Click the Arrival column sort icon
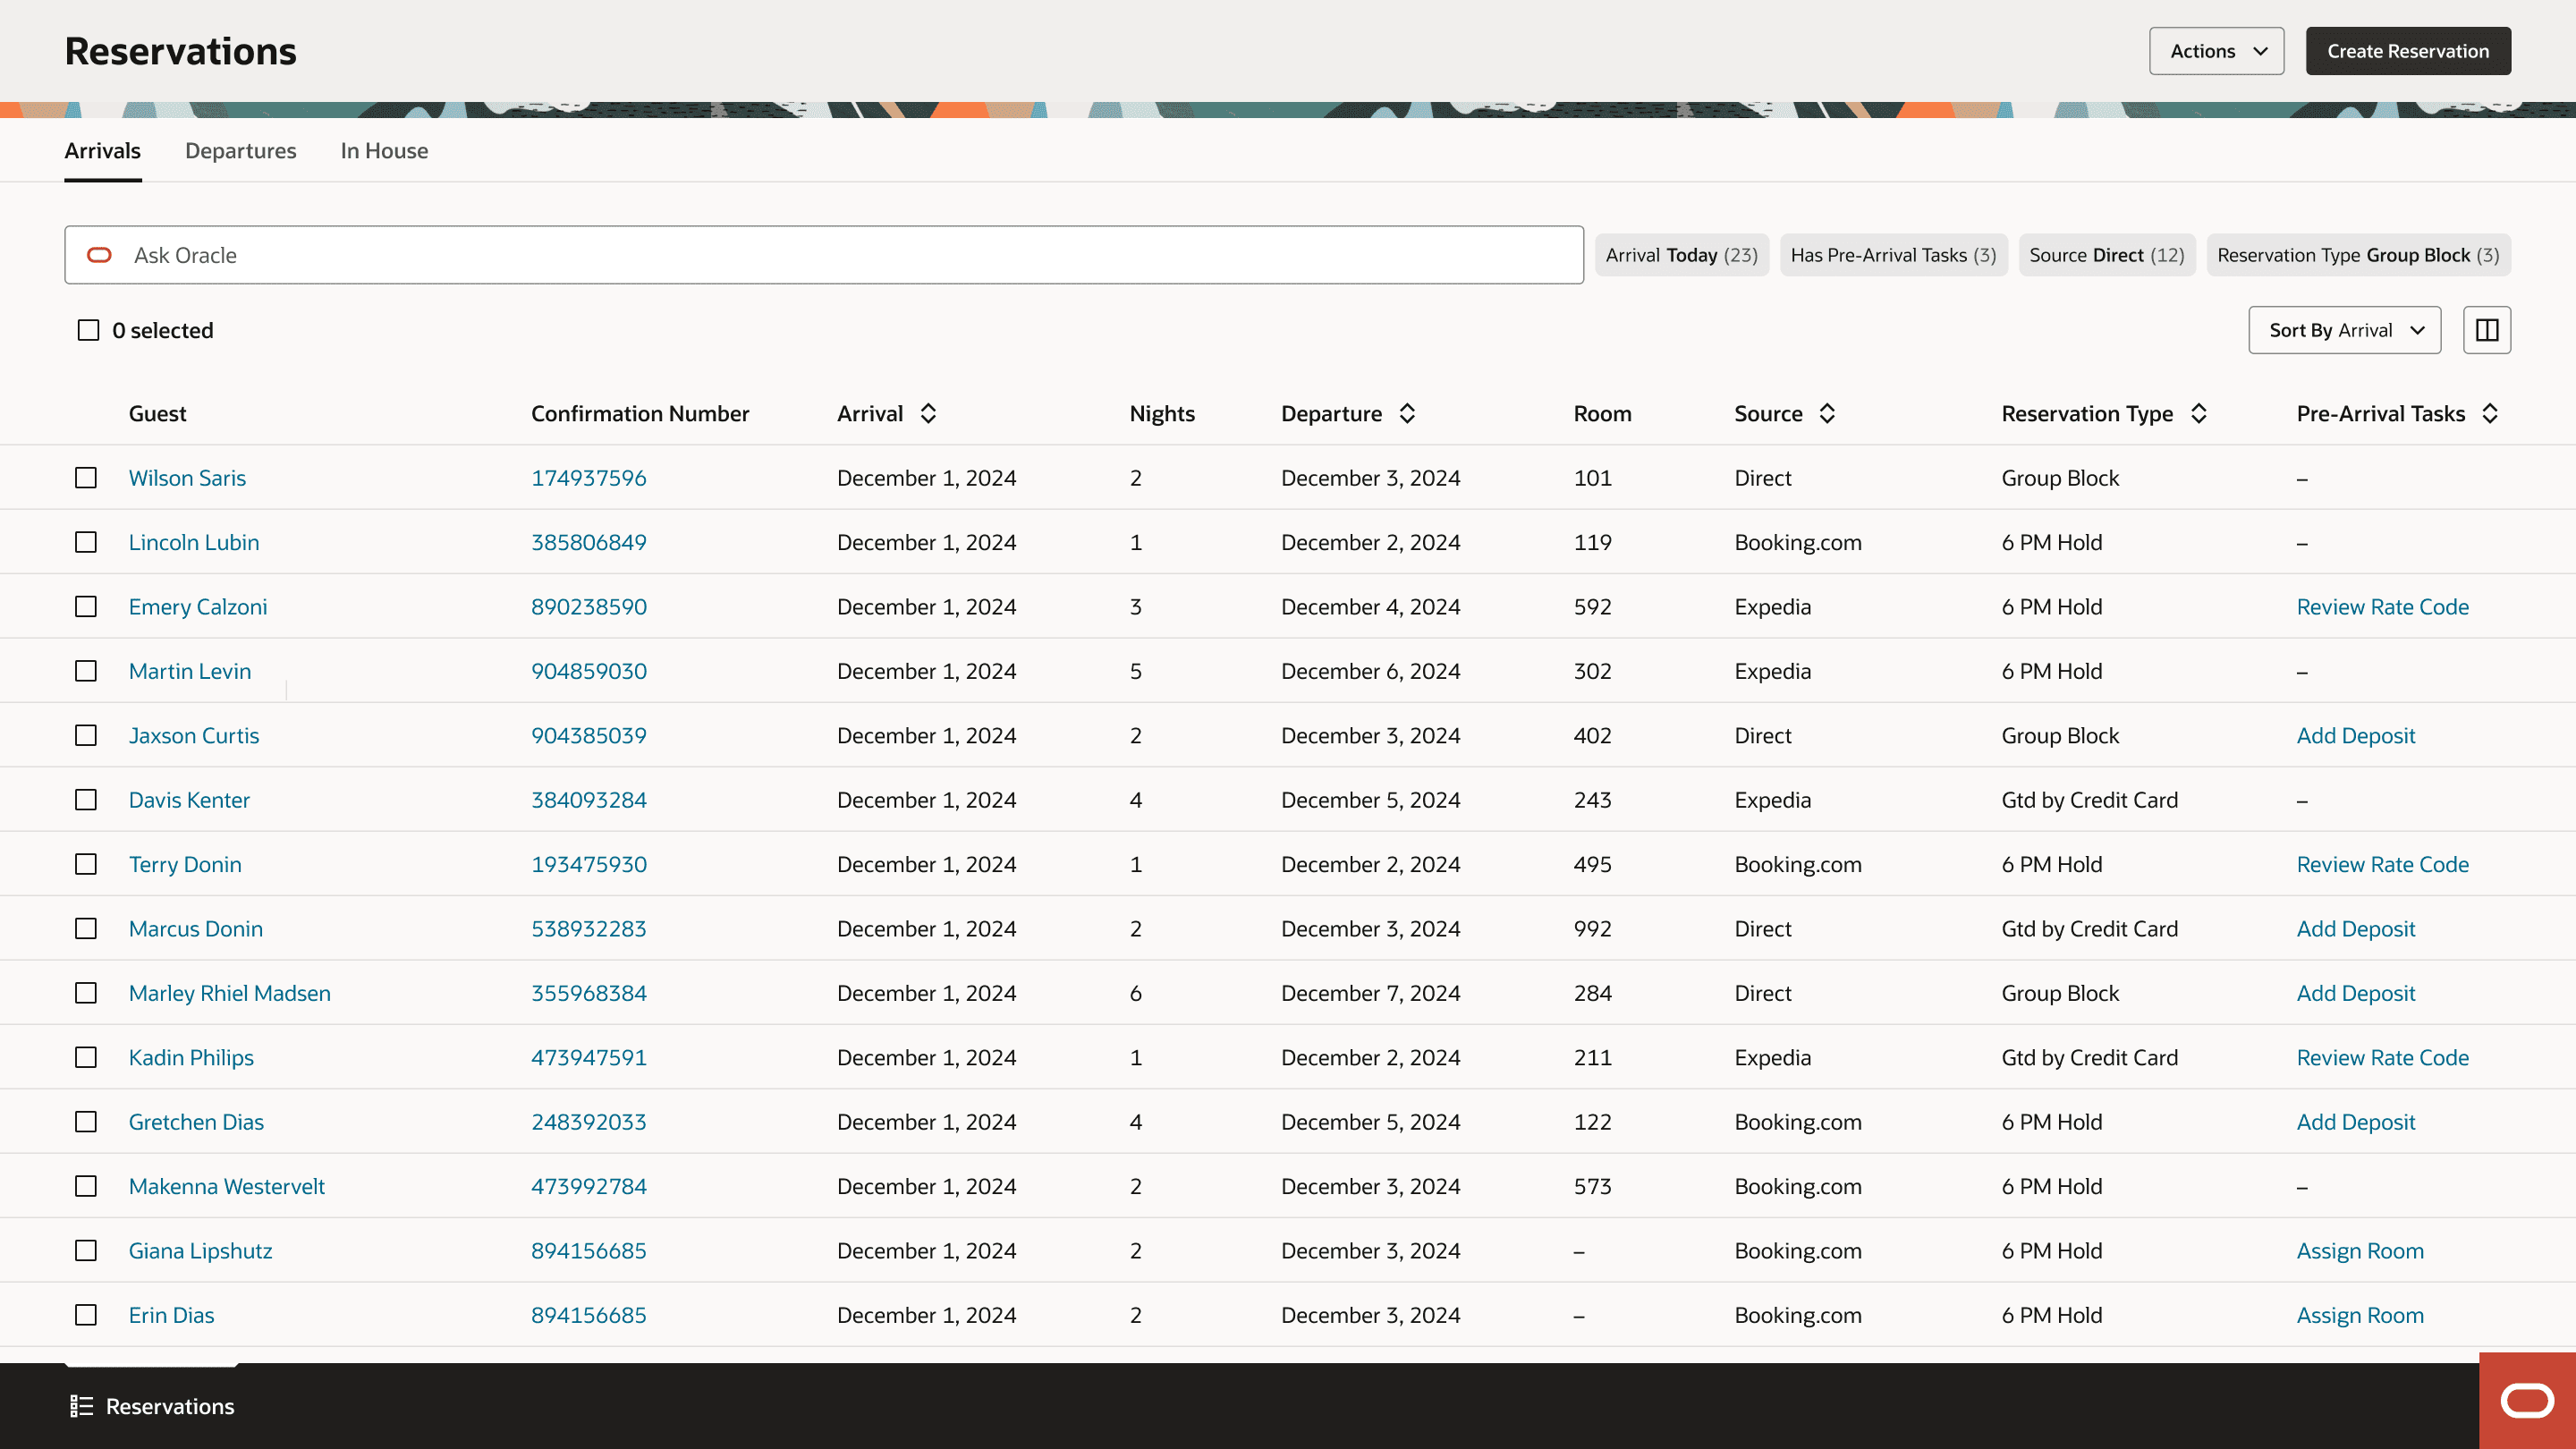Viewport: 2576px width, 1449px height. [928, 413]
